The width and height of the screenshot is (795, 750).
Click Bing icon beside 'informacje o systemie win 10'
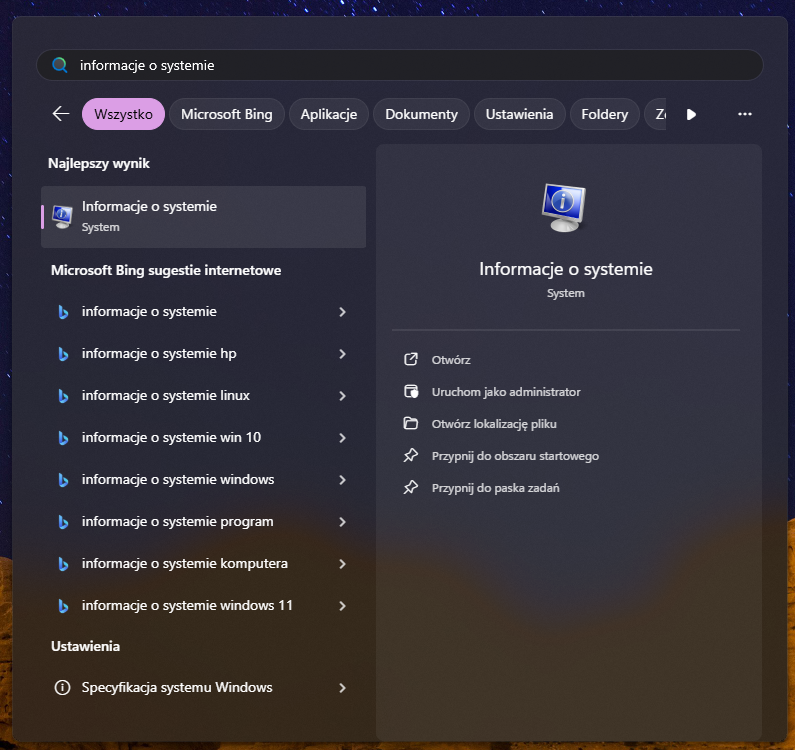click(x=63, y=438)
